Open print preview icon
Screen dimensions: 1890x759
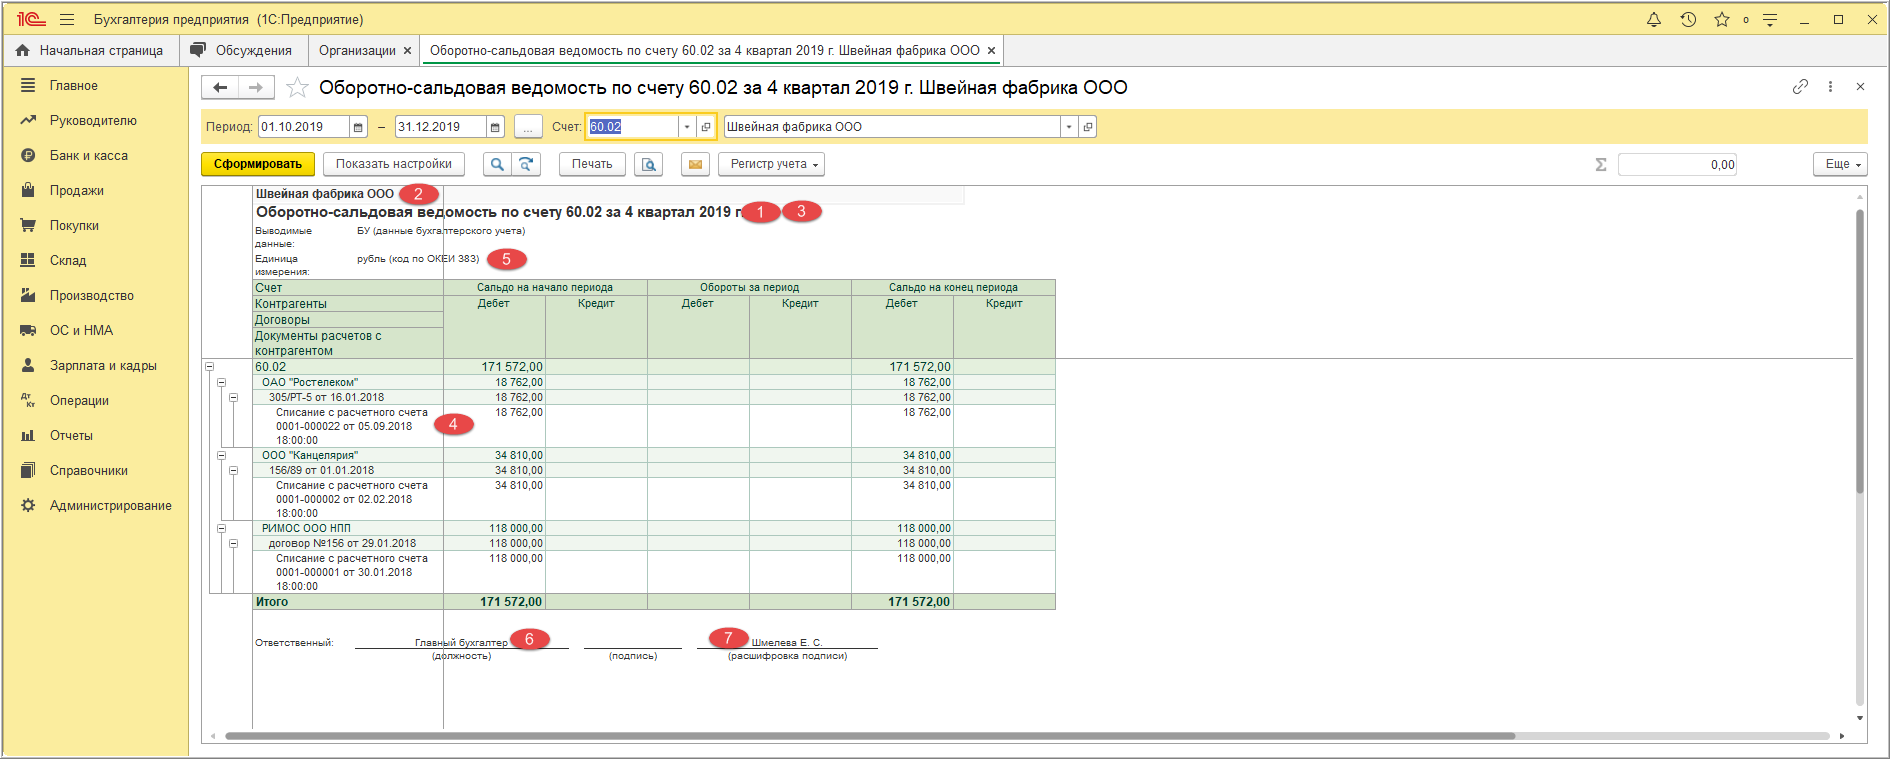(649, 164)
